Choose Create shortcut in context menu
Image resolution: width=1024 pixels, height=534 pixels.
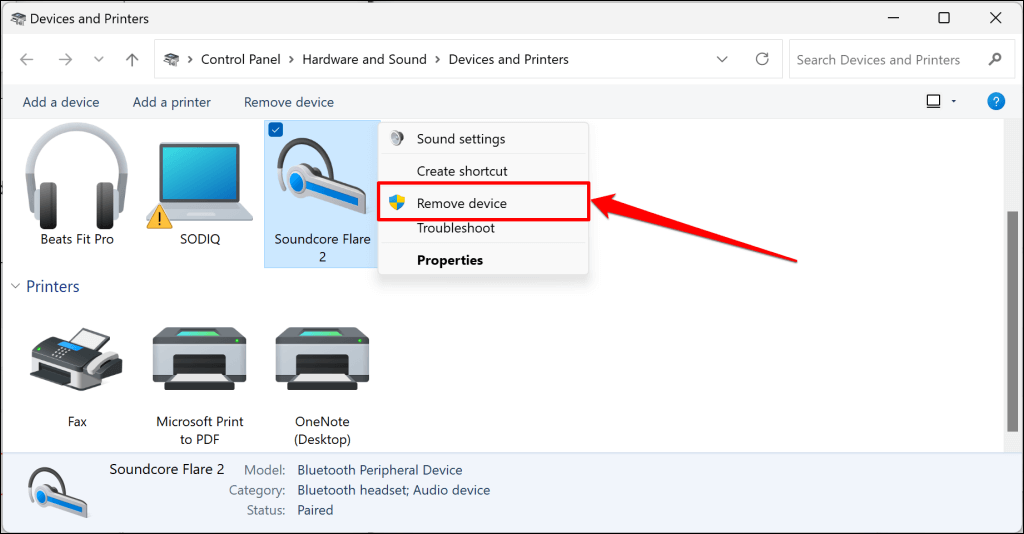483,171
